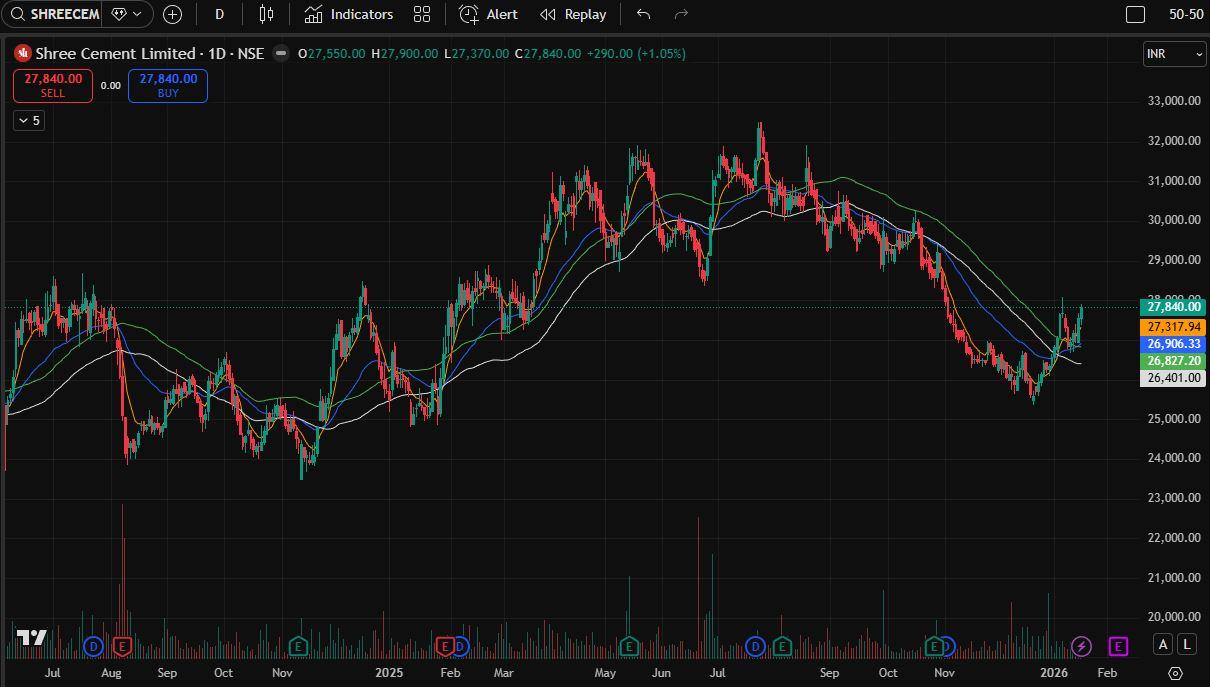Click the blue D dividend marker near Feb 2025
This screenshot has height=687, width=1210.
click(x=460, y=646)
